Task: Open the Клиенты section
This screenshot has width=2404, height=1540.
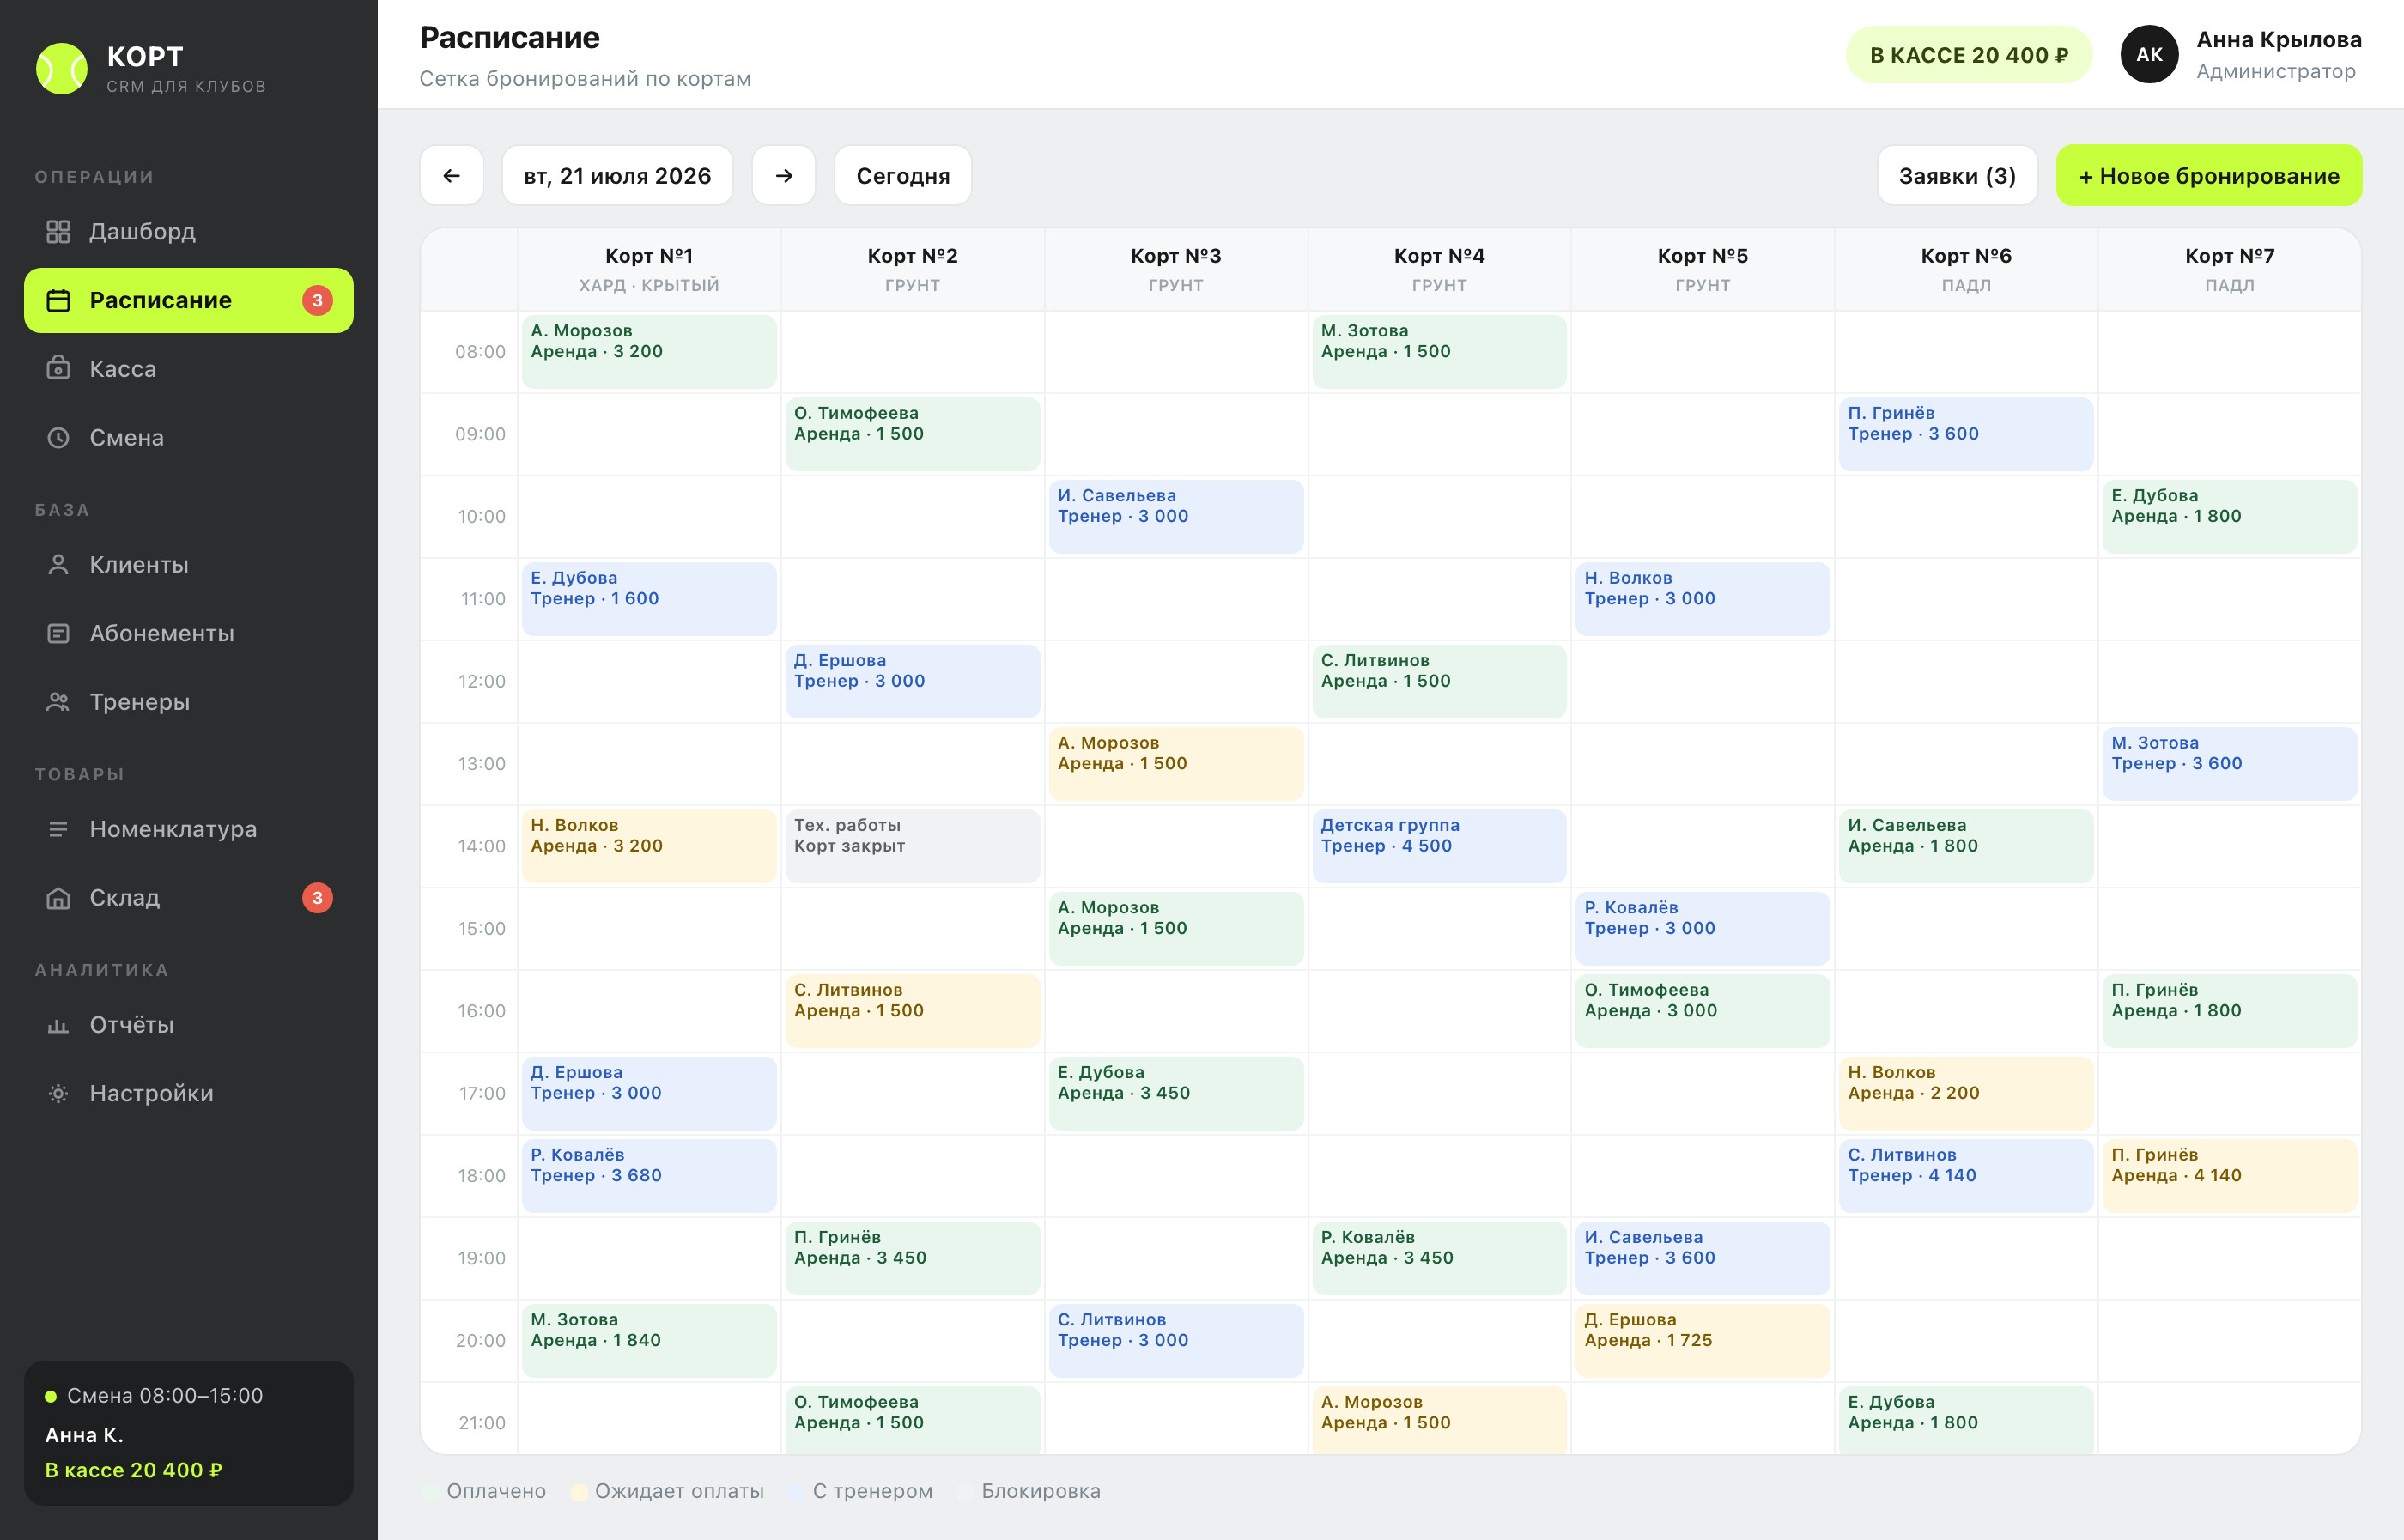Action: point(189,565)
